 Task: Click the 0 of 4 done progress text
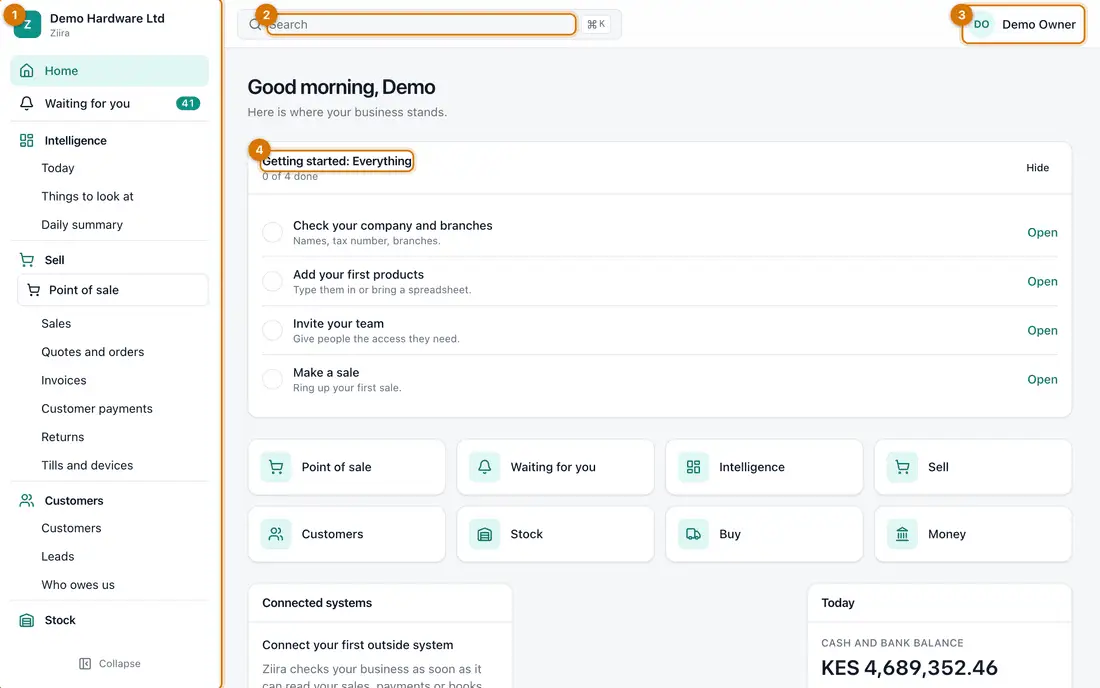click(x=290, y=177)
